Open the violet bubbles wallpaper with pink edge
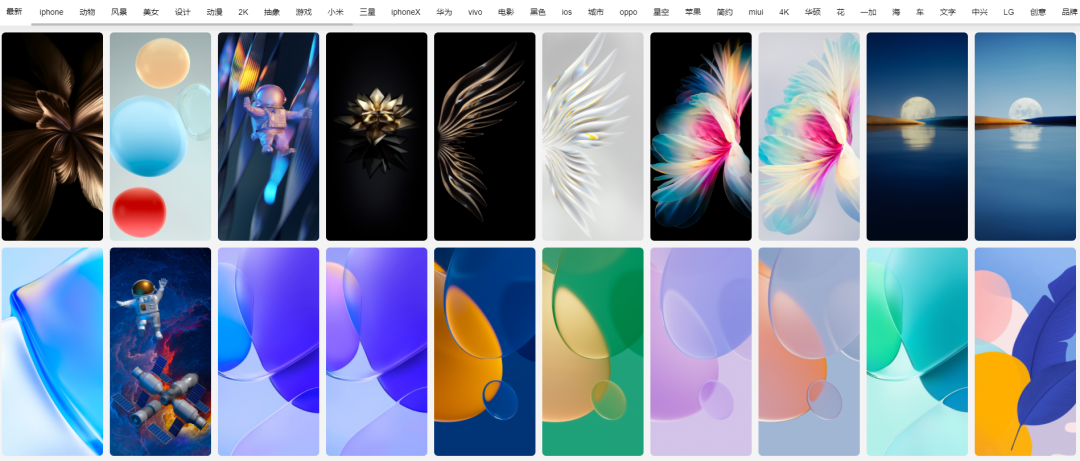The width and height of the screenshot is (1080, 461). point(377,351)
